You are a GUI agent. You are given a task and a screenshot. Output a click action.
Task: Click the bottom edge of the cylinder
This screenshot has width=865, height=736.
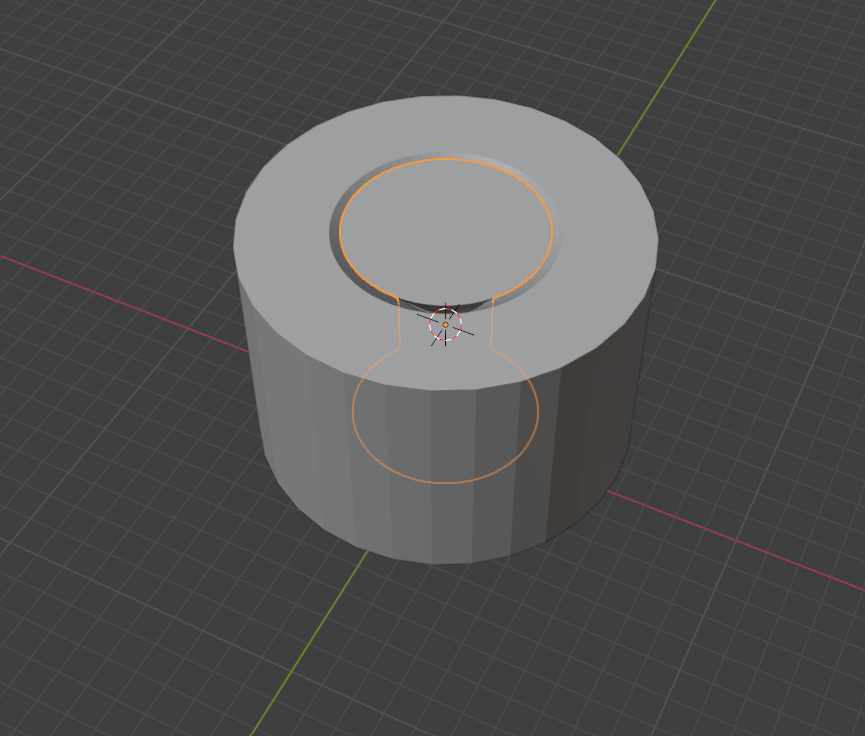440,562
